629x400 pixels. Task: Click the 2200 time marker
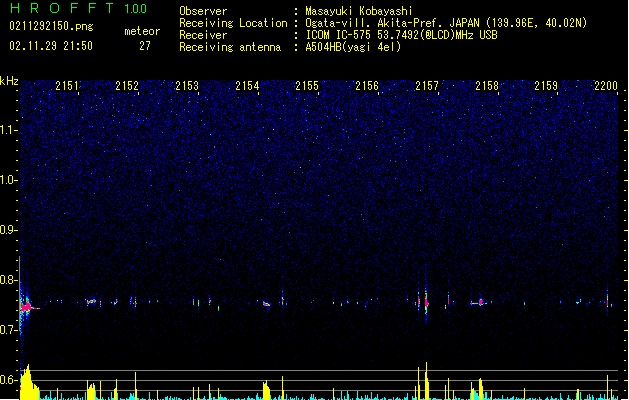606,85
